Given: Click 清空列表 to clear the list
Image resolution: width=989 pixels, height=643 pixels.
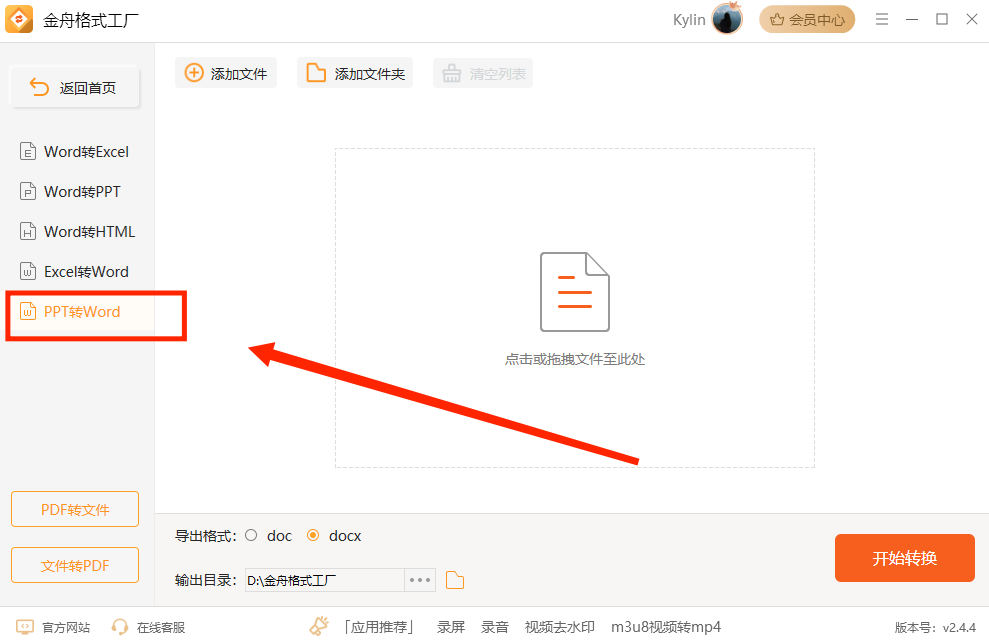Looking at the screenshot, I should coord(483,73).
